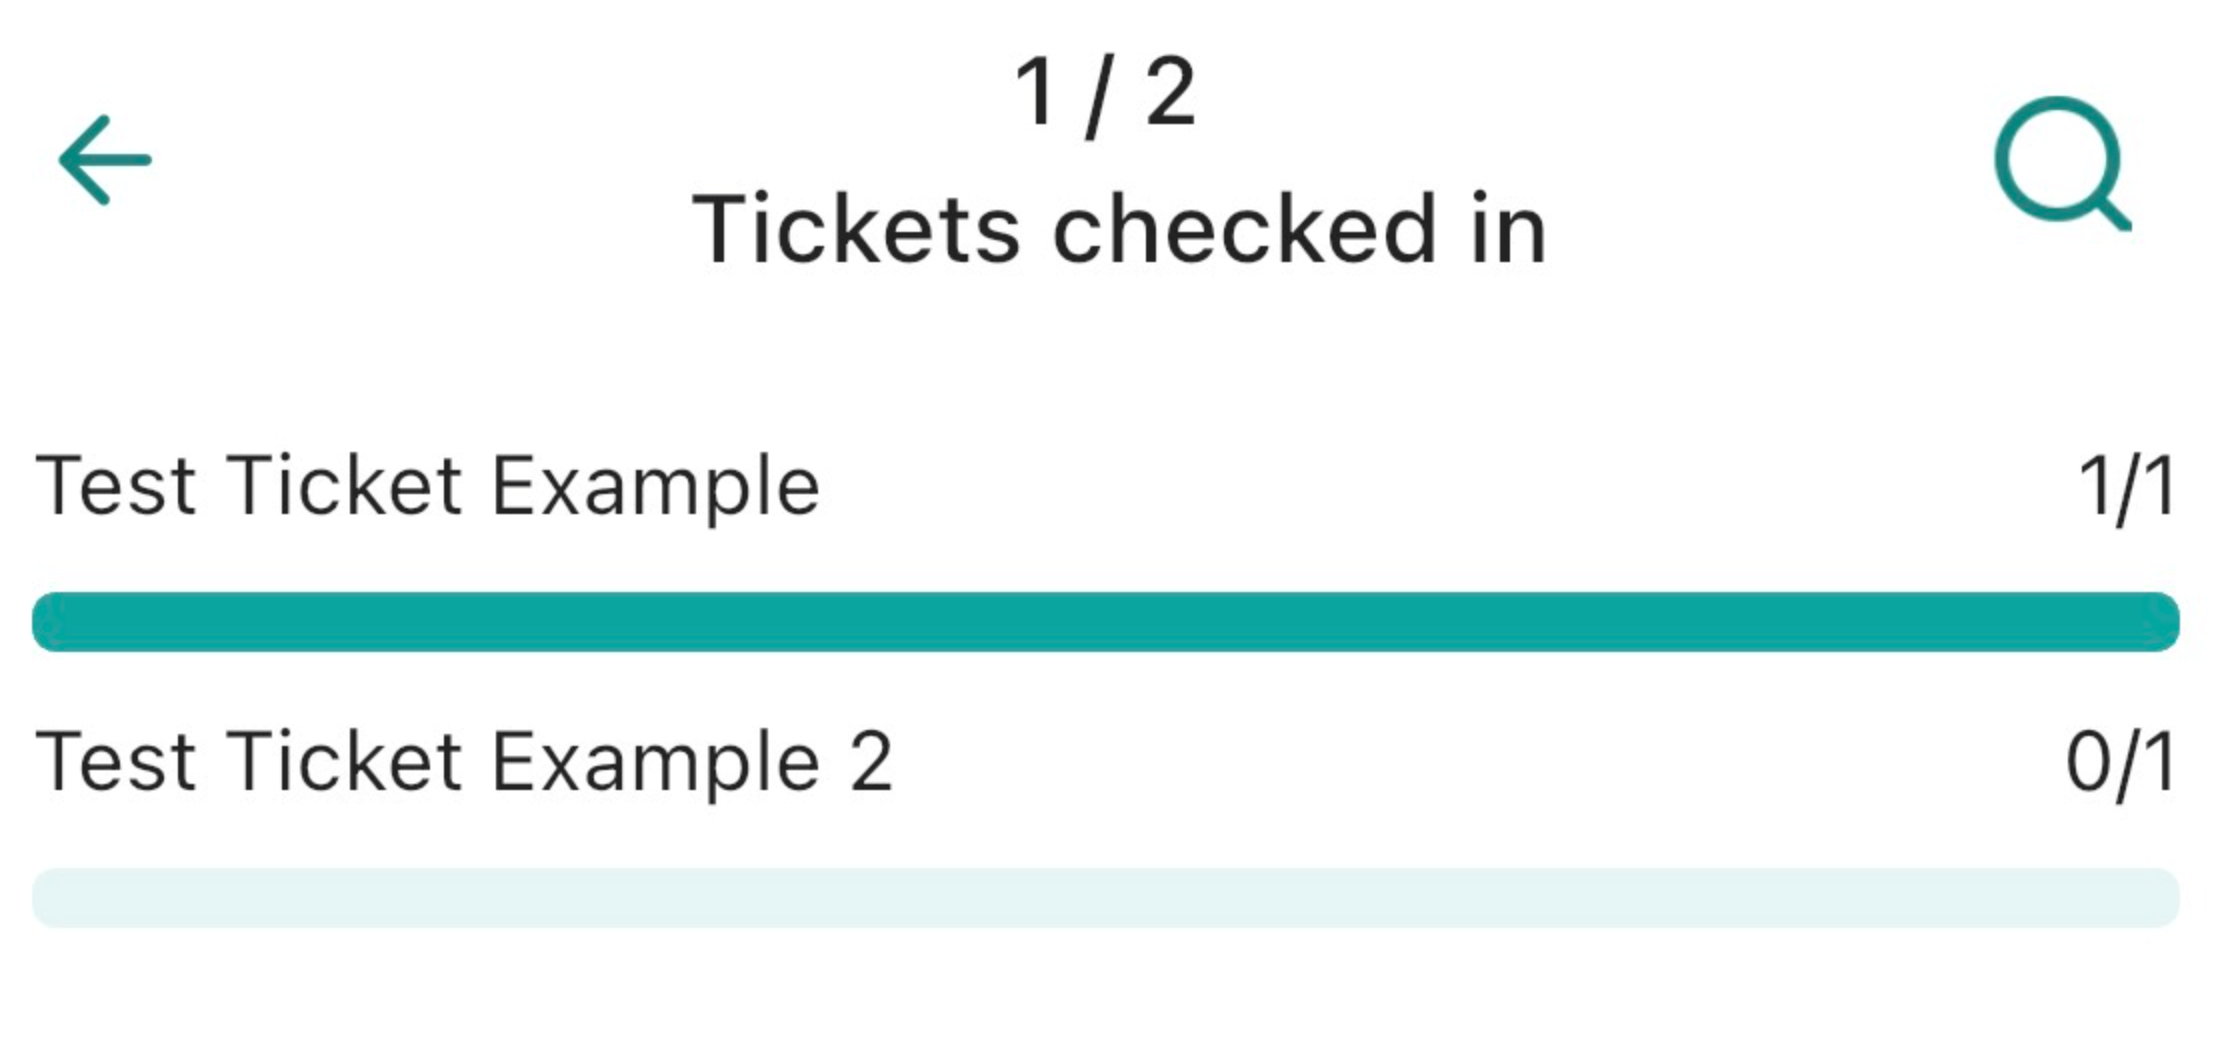Click the 0/1 count for Test Ticket Example 2
The height and width of the screenshot is (1038, 2236).
pos(2120,762)
